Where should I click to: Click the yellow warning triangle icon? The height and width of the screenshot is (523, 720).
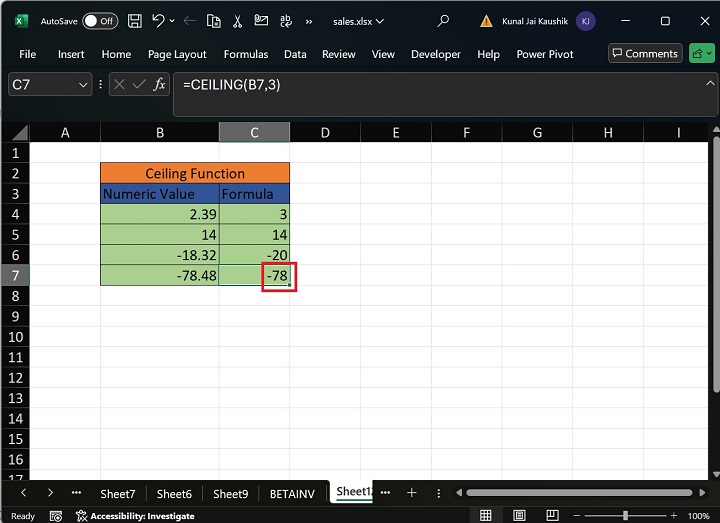point(486,21)
